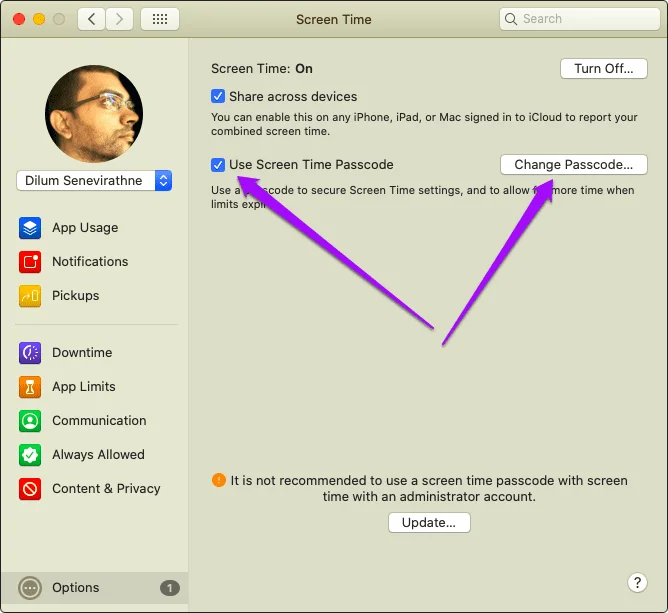The width and height of the screenshot is (668, 613).
Task: Switch to App Limits section
Action: 84,387
